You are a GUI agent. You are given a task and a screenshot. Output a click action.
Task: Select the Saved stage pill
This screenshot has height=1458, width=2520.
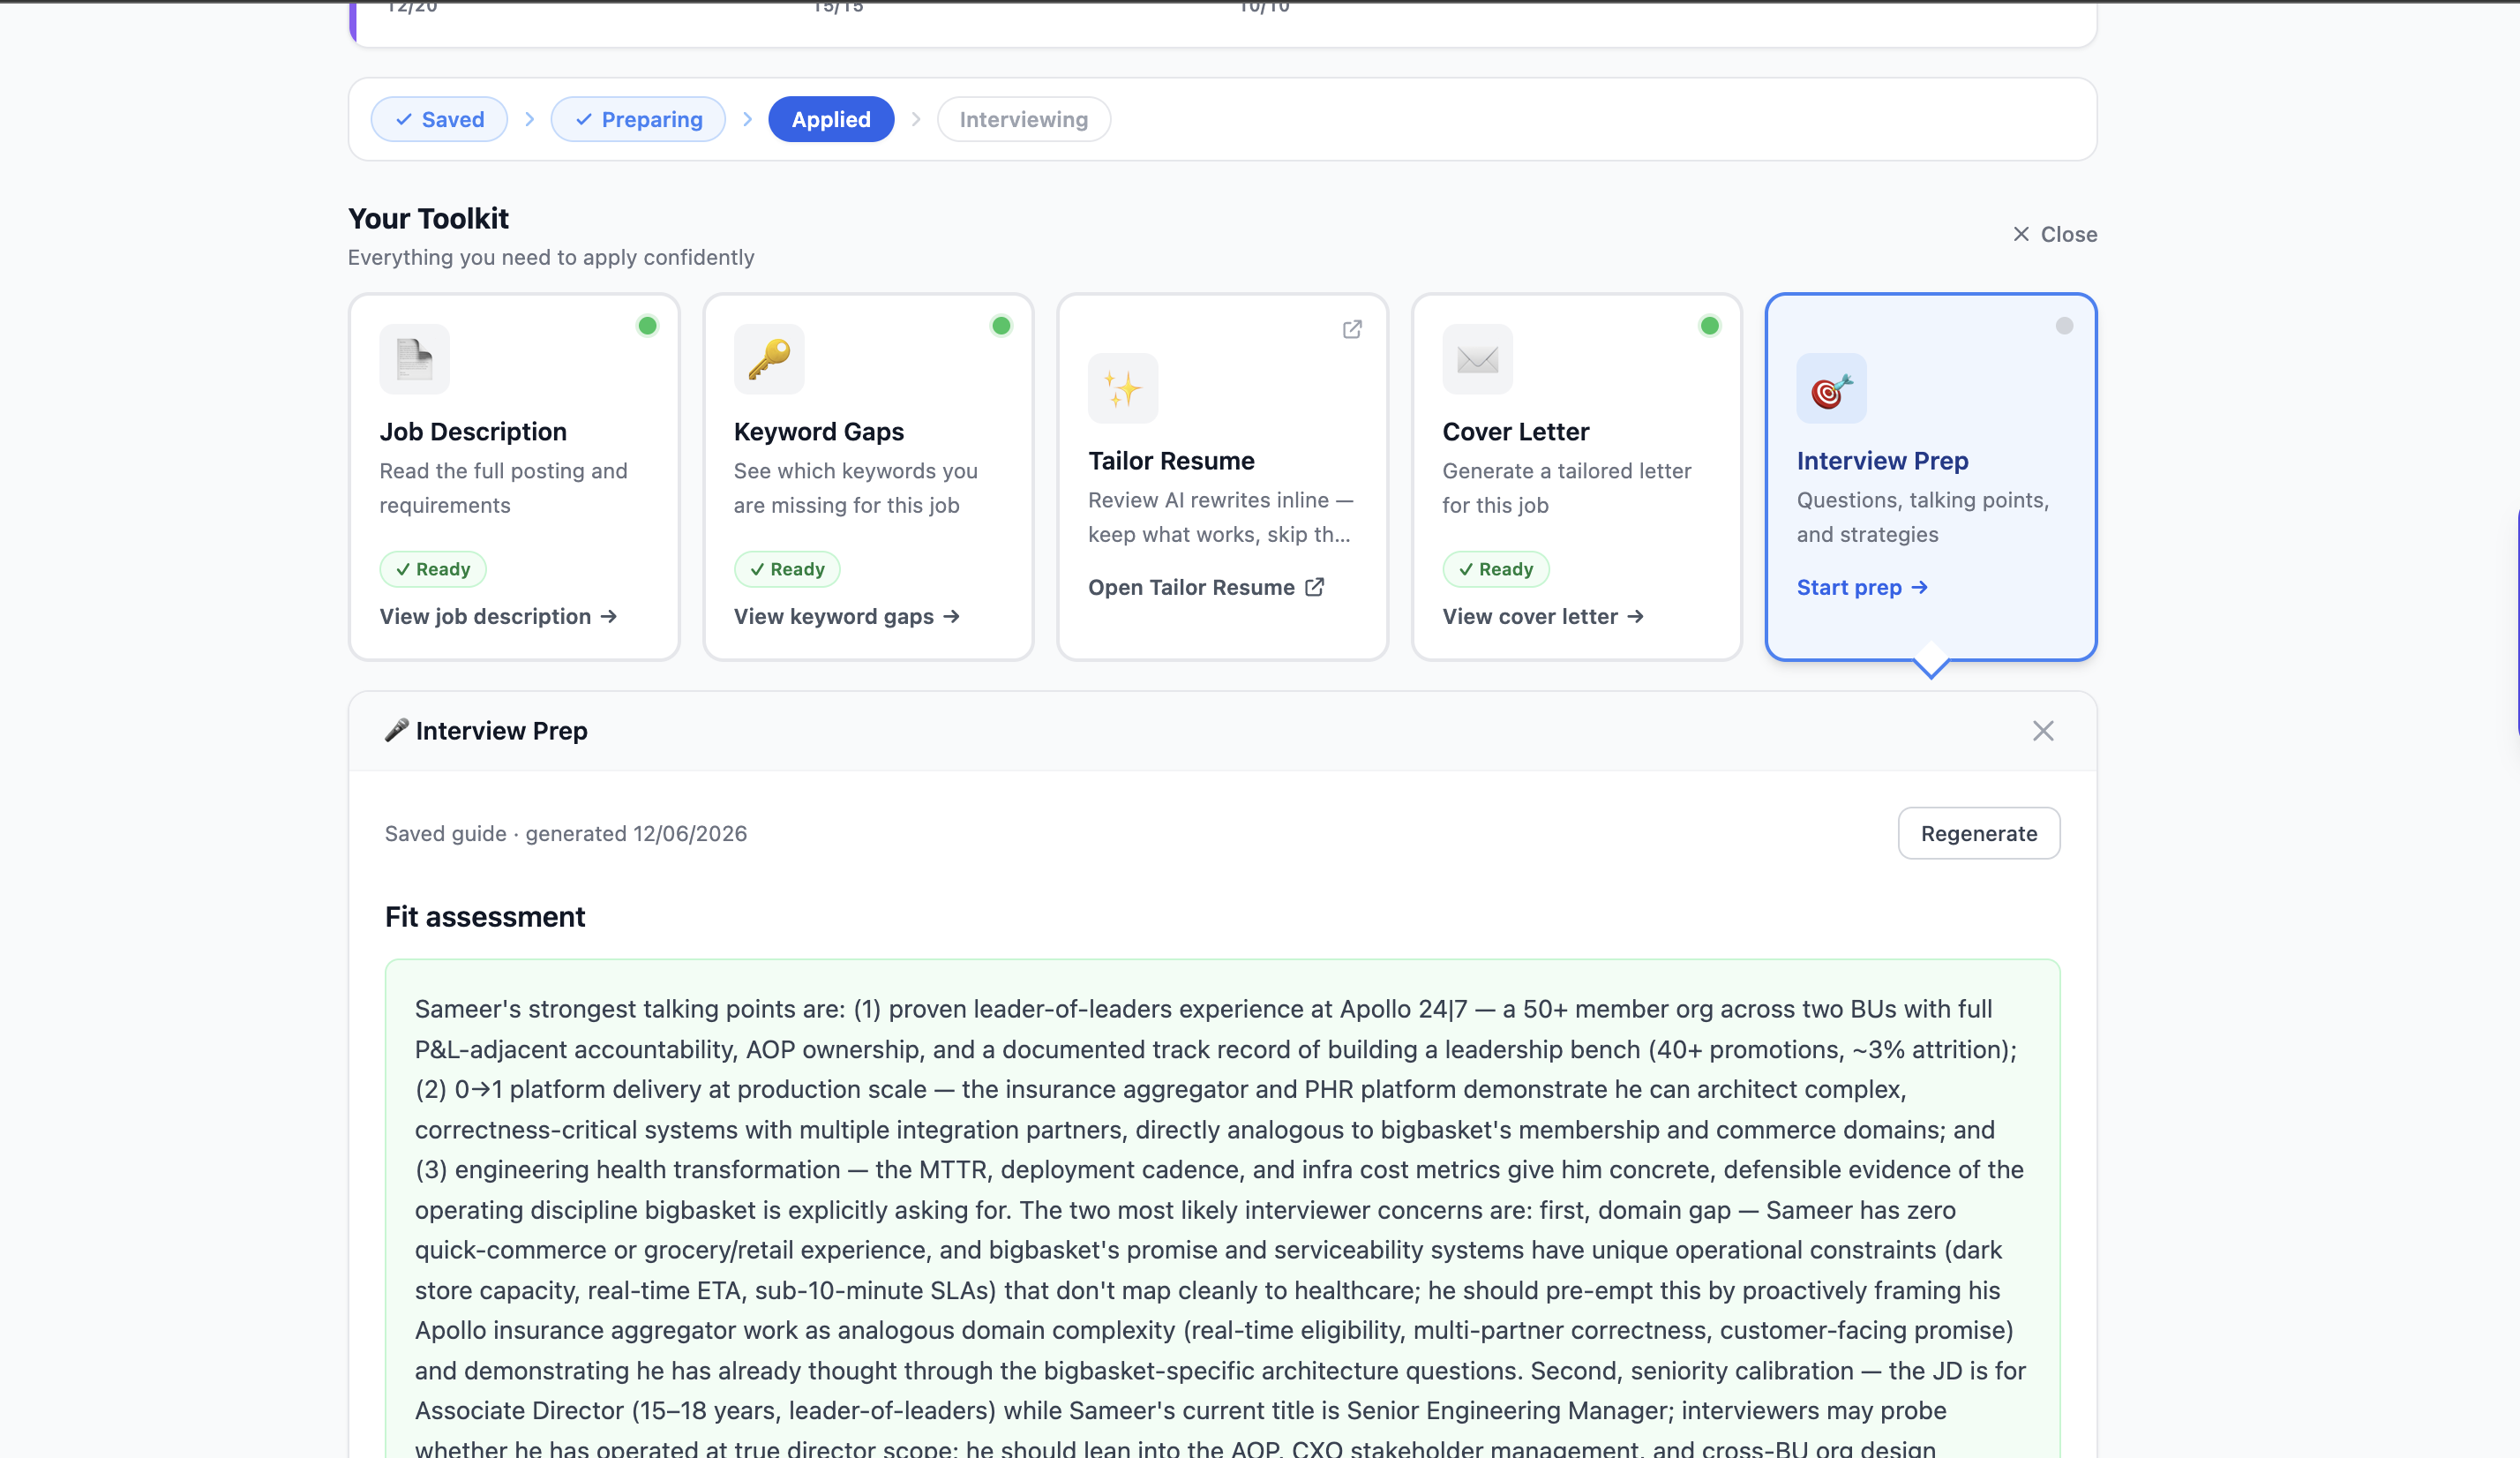point(439,119)
